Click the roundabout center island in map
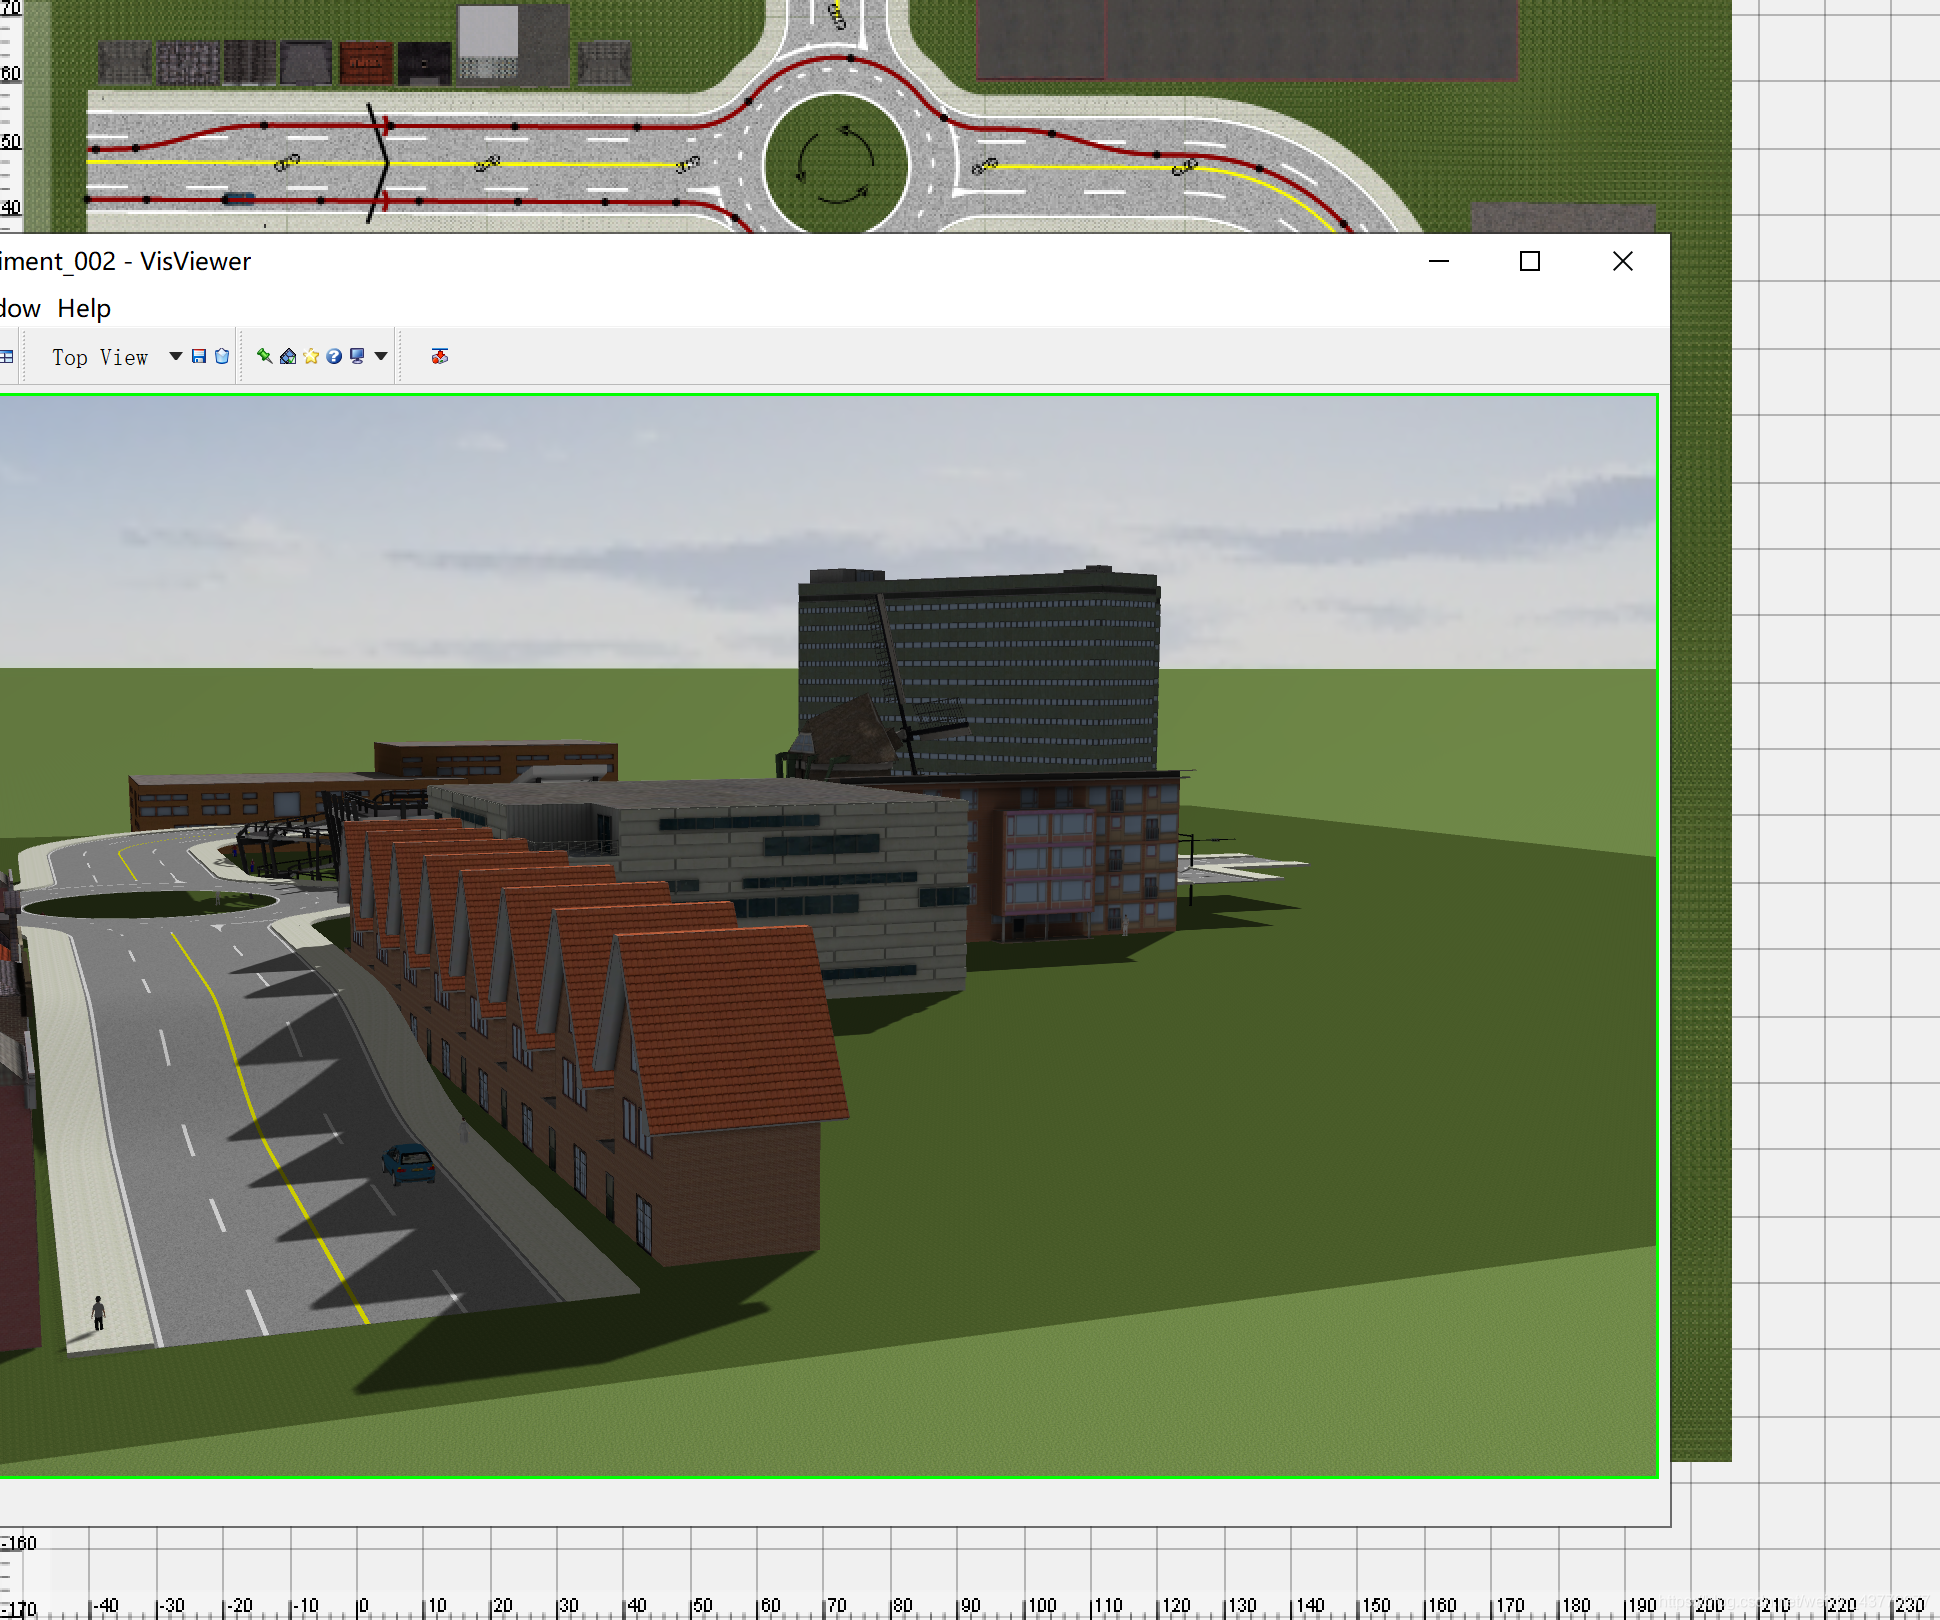1940x1620 pixels. (835, 165)
